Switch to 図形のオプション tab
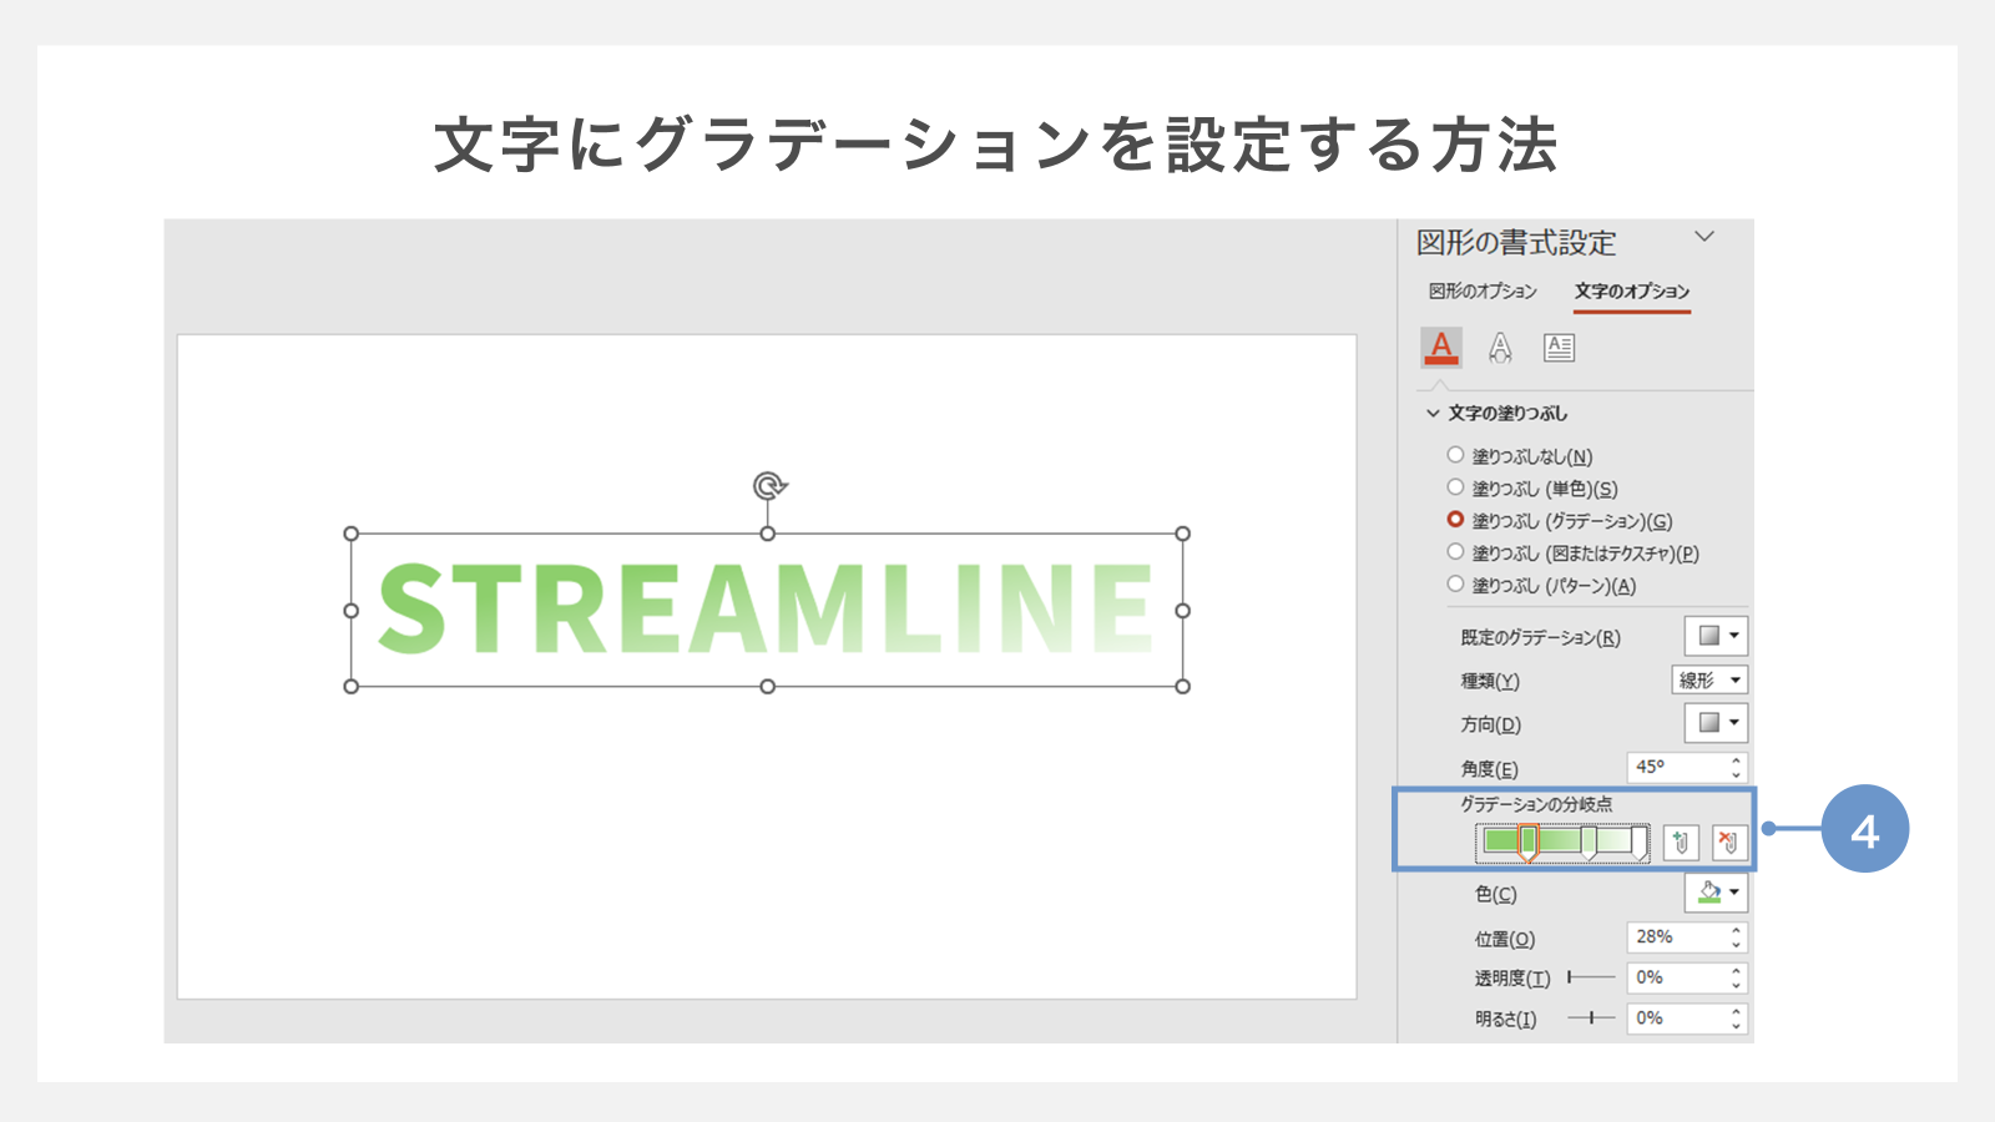The height and width of the screenshot is (1122, 1995). [x=1482, y=291]
